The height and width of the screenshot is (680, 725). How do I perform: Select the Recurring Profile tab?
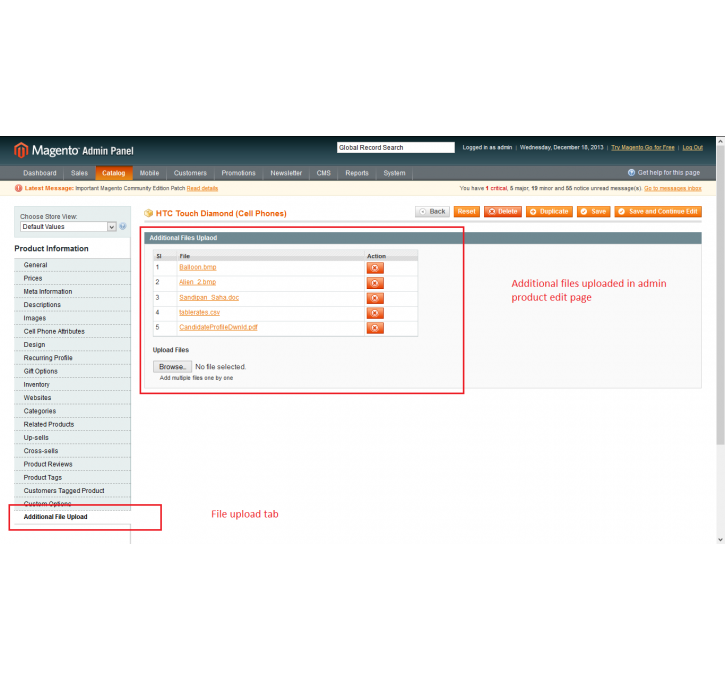pyautogui.click(x=72, y=358)
